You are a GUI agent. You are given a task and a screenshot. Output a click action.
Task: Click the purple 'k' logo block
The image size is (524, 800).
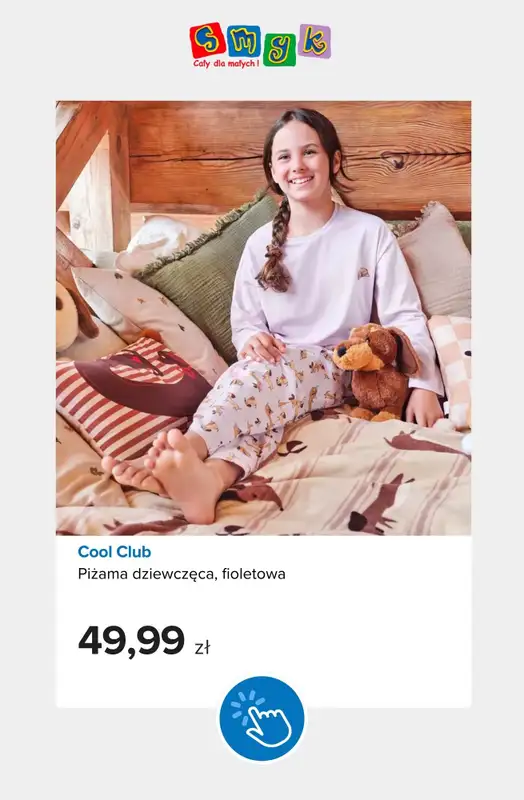315,41
